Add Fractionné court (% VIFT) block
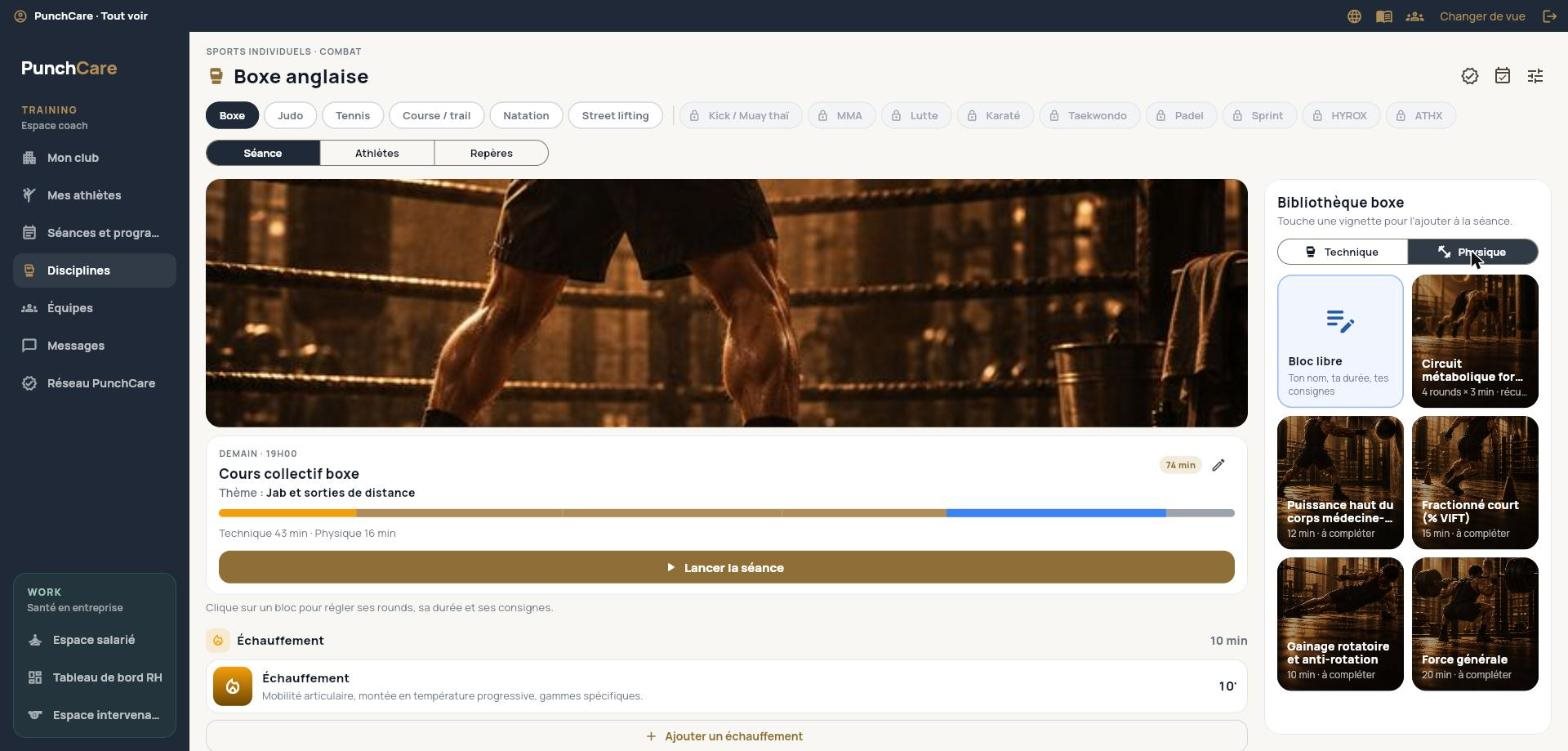Viewport: 1568px width, 751px height. [1475, 483]
